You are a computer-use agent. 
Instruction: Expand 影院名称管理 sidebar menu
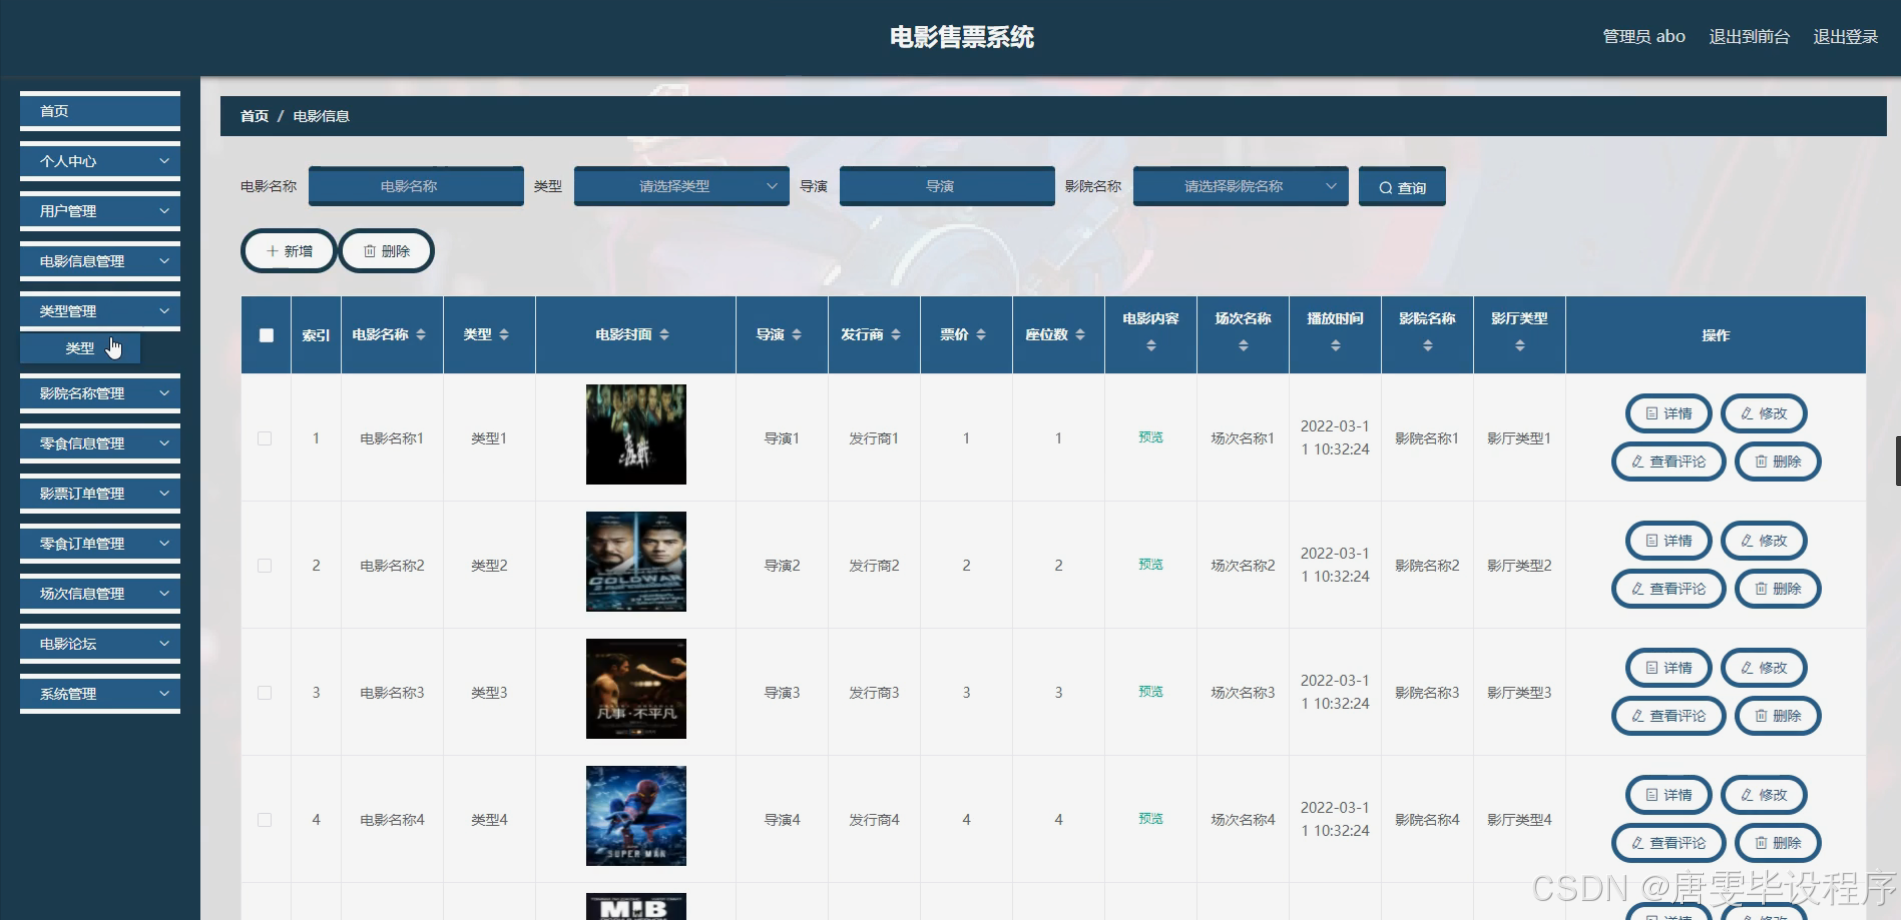[x=100, y=393]
